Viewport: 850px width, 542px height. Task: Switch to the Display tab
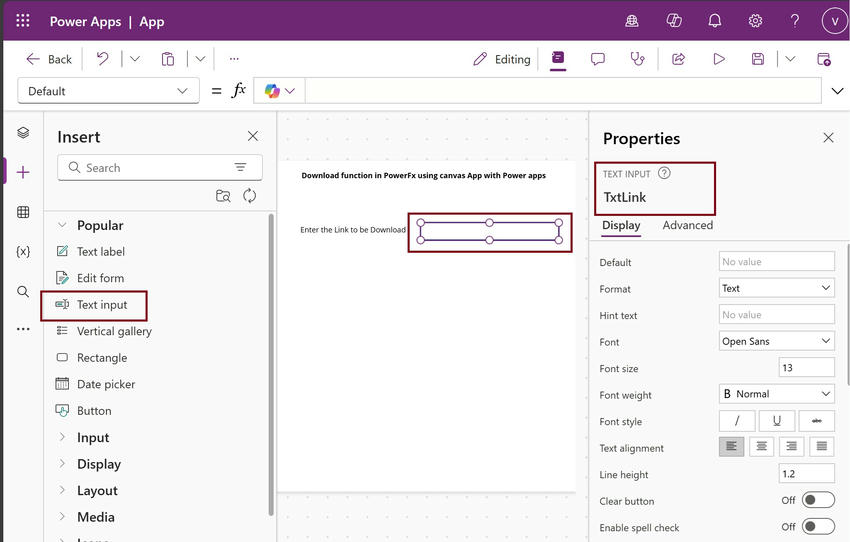pyautogui.click(x=621, y=225)
